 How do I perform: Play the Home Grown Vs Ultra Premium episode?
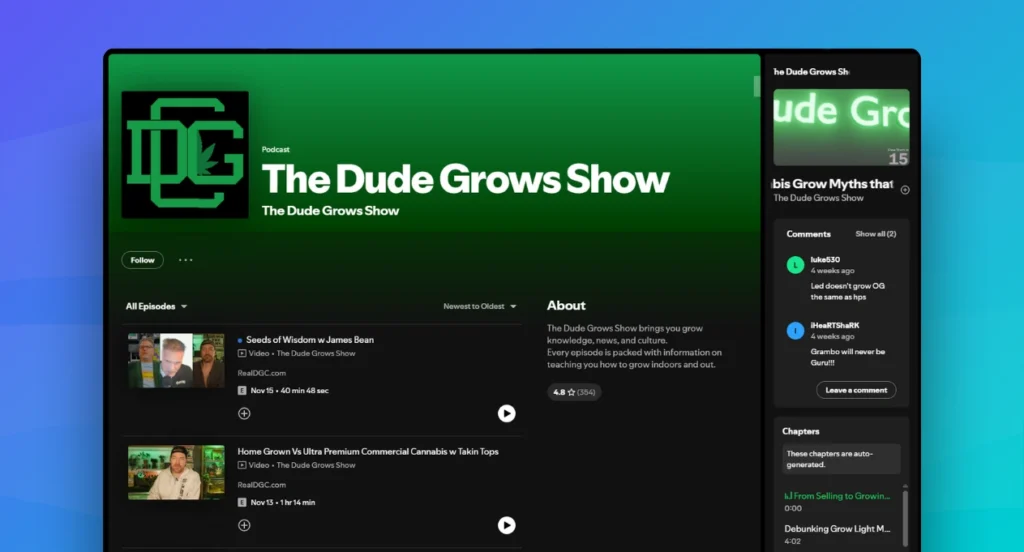pyautogui.click(x=506, y=525)
